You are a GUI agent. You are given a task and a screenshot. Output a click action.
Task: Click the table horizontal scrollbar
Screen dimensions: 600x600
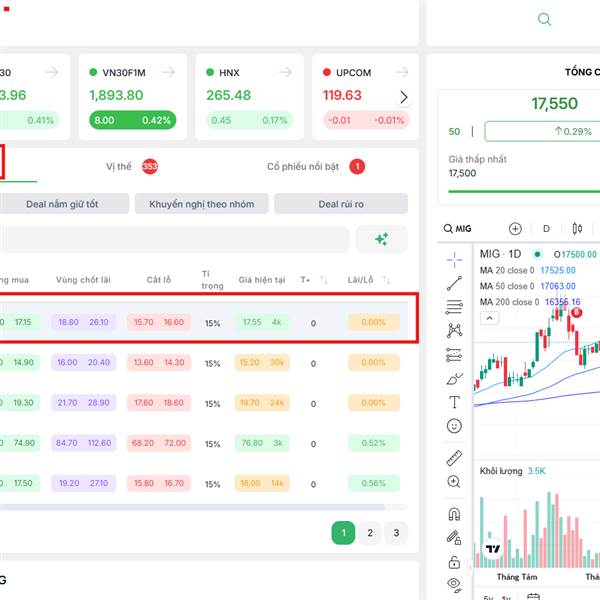(191, 507)
